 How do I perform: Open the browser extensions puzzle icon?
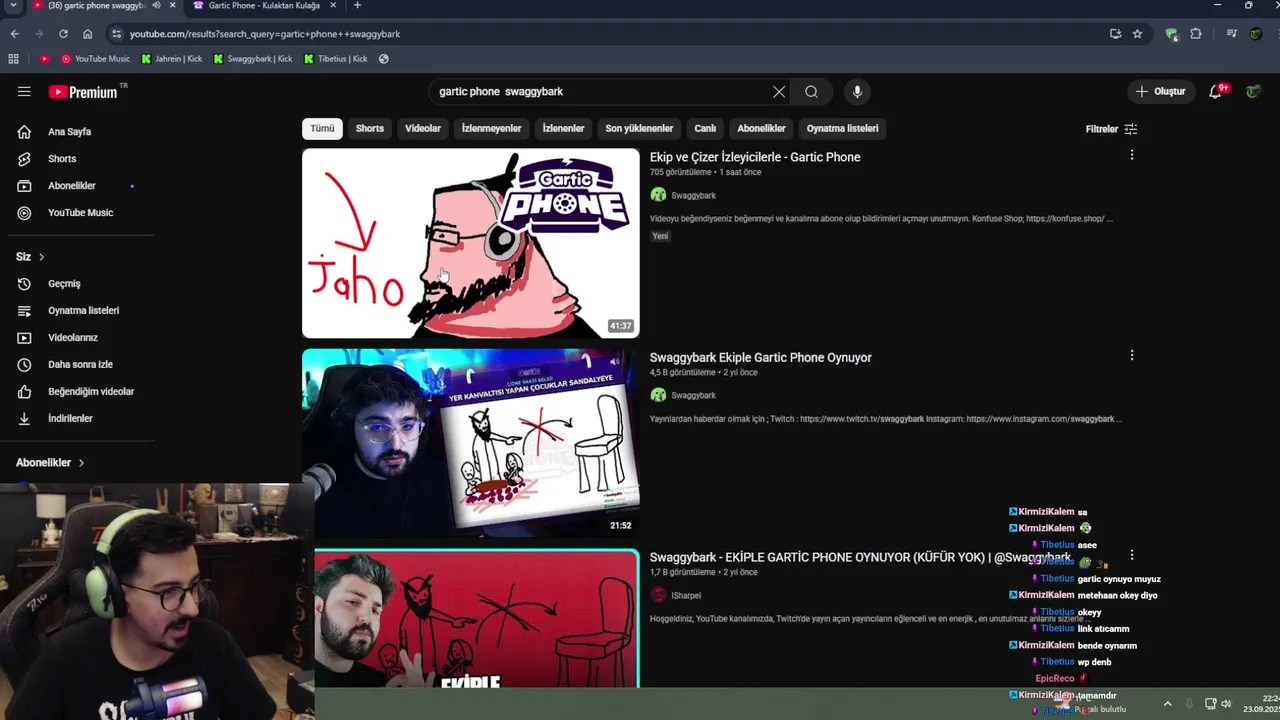[x=1196, y=34]
